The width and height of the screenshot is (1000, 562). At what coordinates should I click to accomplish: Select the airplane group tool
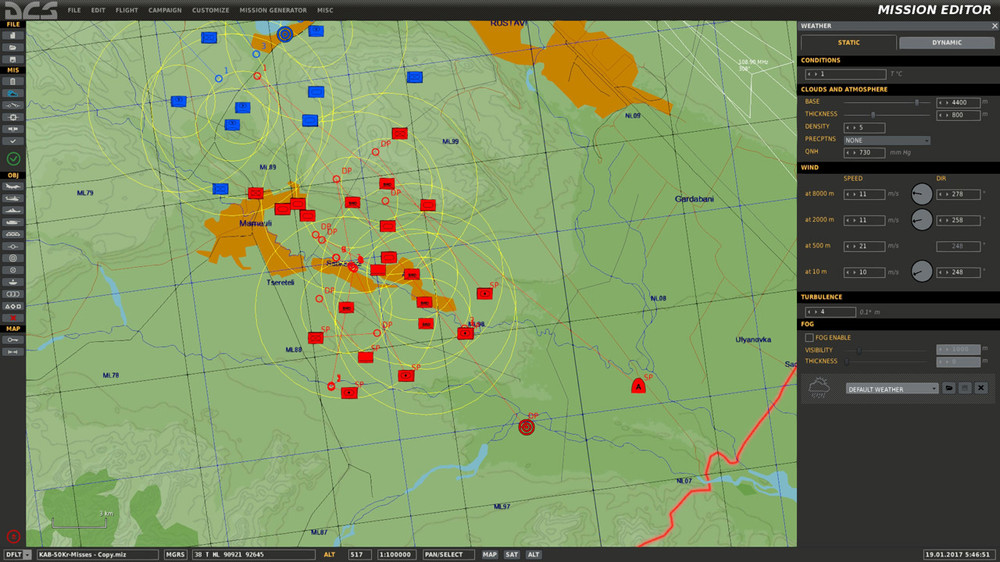point(13,187)
